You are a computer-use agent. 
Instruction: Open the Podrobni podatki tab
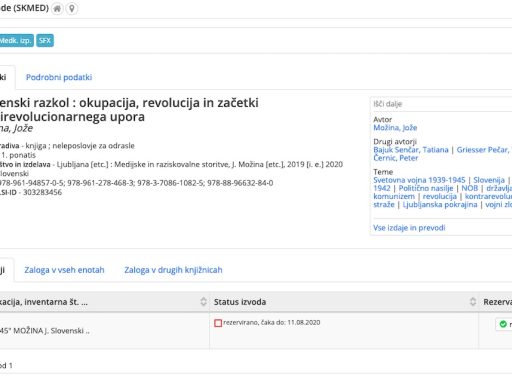click(59, 77)
